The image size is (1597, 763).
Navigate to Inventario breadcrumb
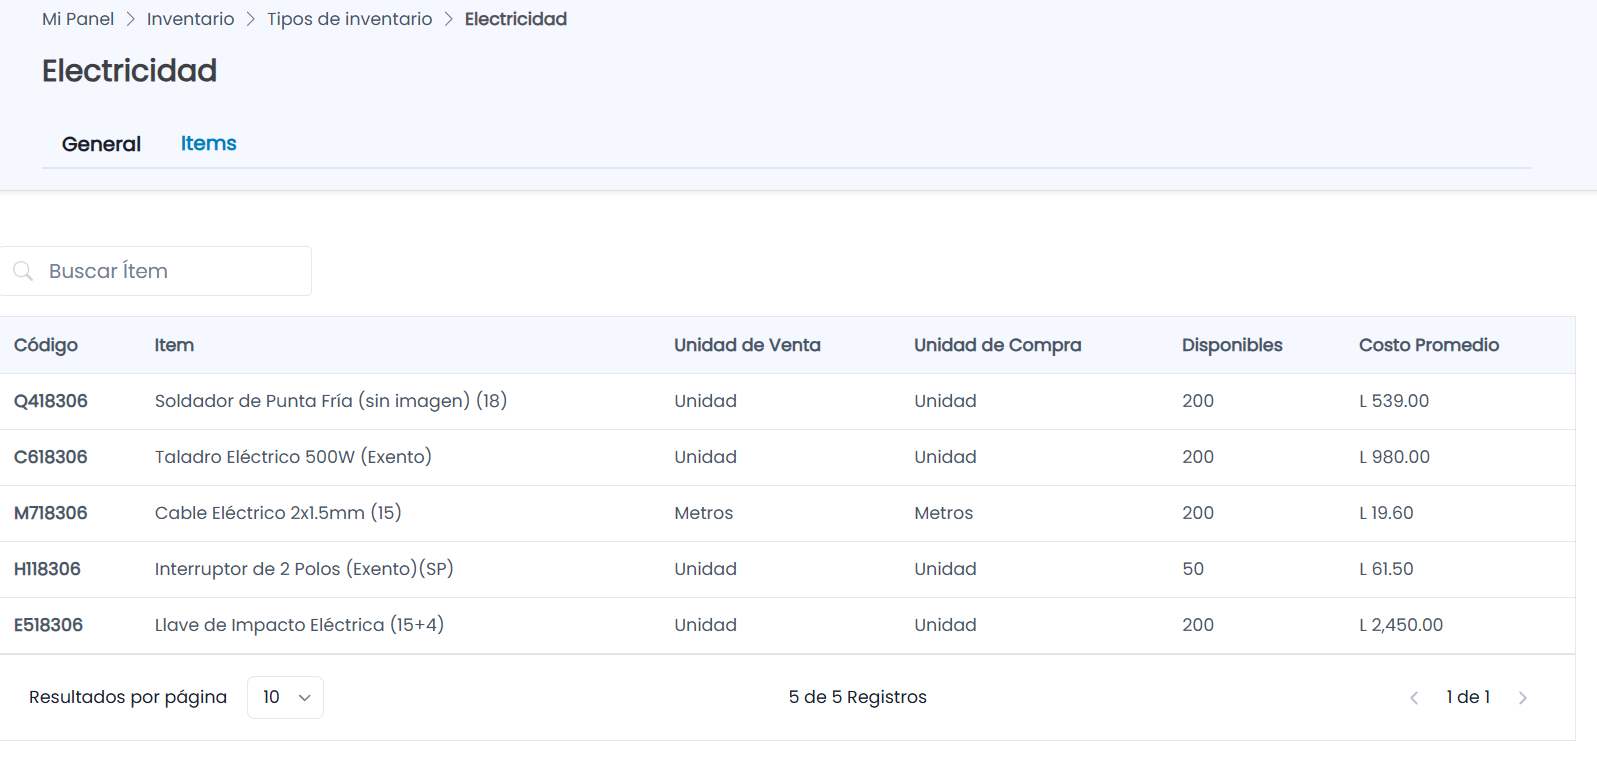190,19
